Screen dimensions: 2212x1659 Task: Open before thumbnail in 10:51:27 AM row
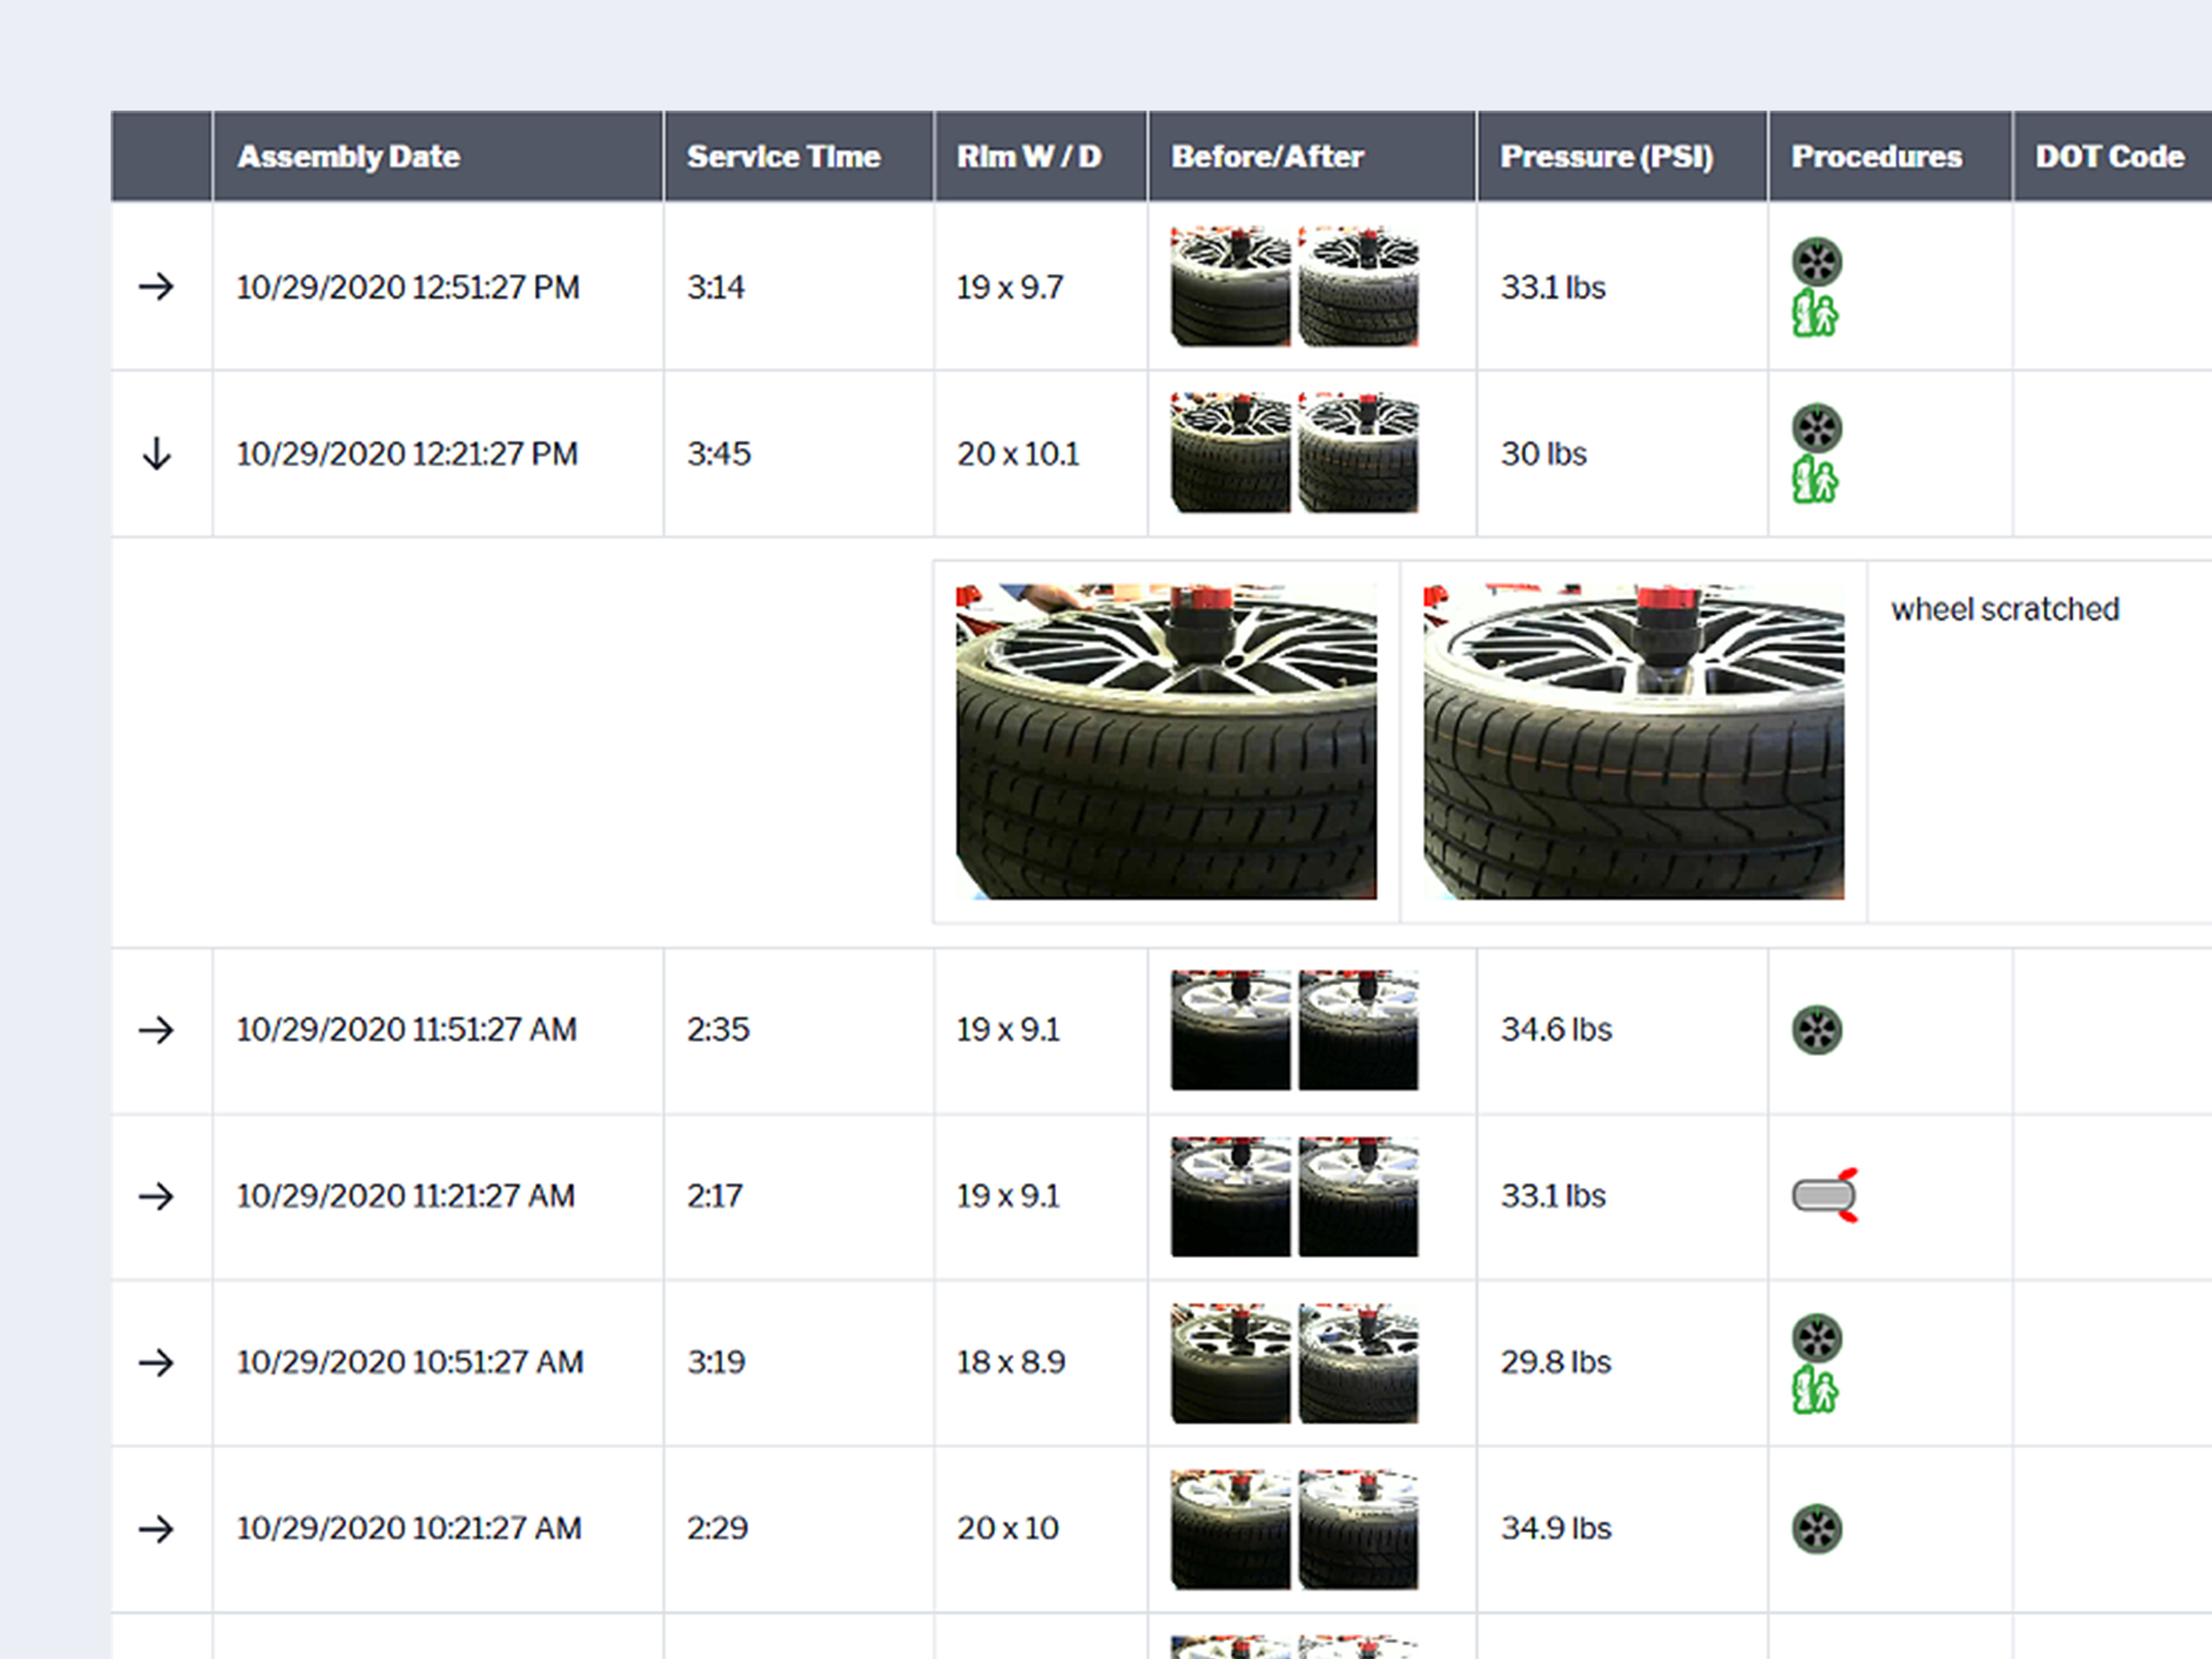point(1231,1363)
